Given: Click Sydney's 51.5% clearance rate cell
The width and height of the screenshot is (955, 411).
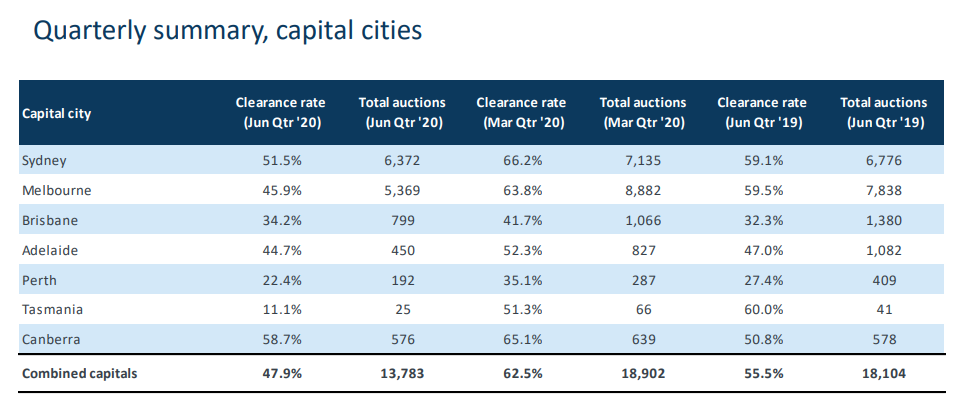Looking at the screenshot, I should 283,161.
